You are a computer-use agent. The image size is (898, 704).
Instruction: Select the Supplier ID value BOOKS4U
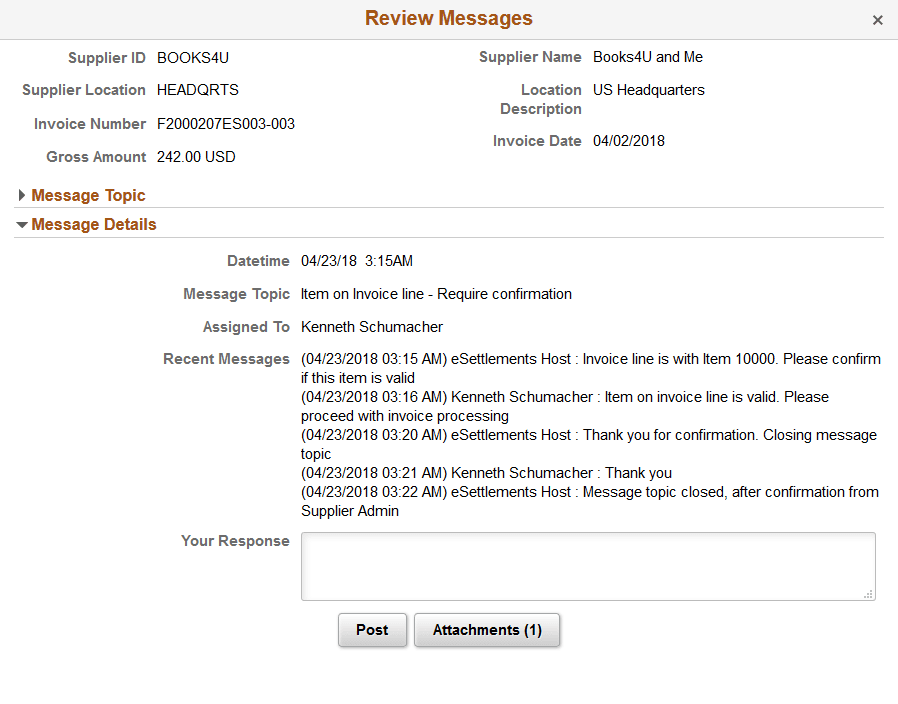[x=192, y=58]
